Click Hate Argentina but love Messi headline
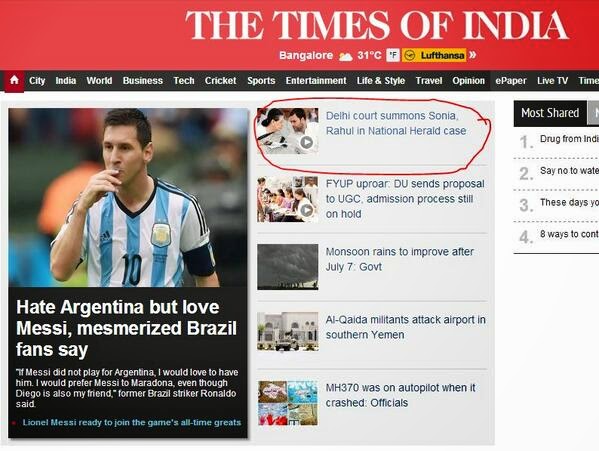The image size is (599, 451). 126,328
